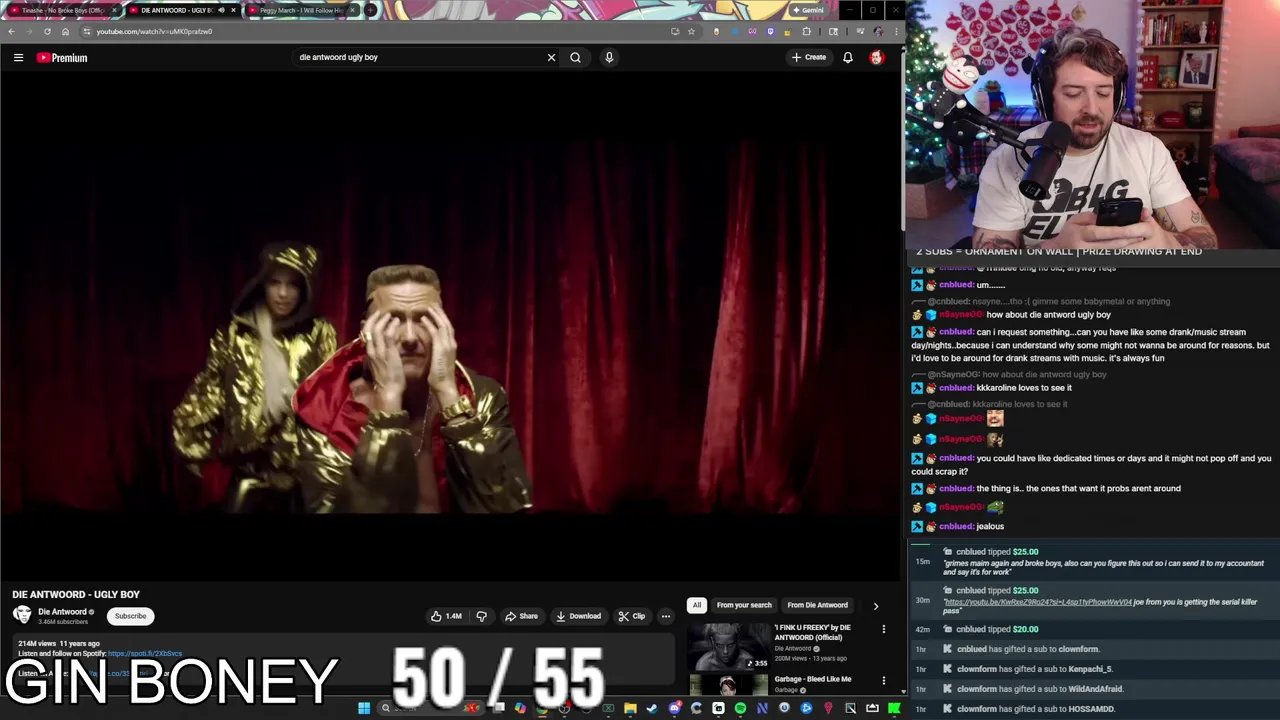Clear the YouTube search box text
1280x720 pixels.
[x=551, y=57]
